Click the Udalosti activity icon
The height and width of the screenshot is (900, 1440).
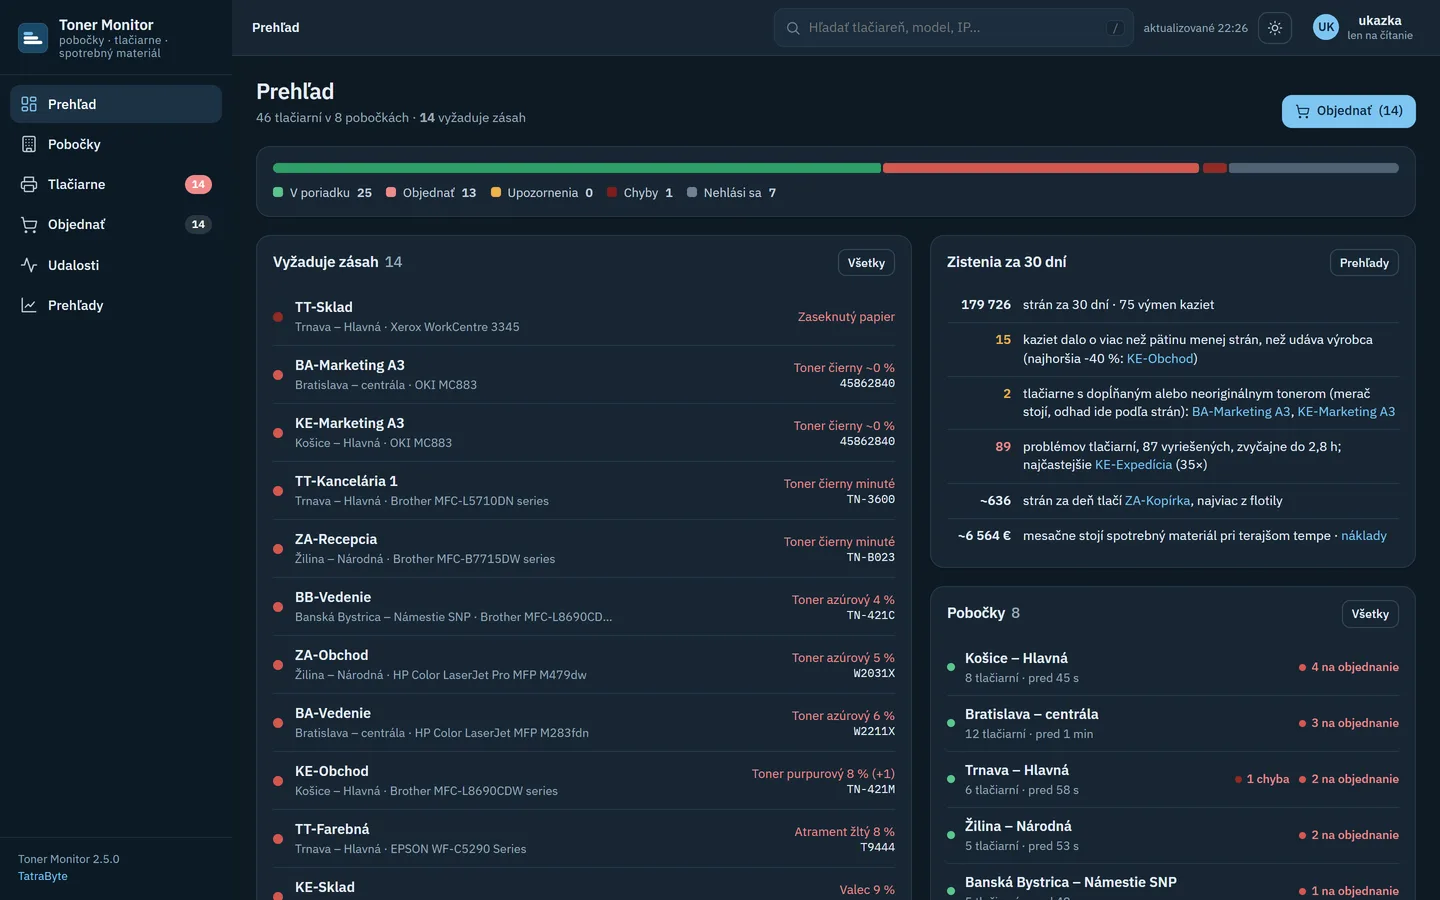[29, 265]
